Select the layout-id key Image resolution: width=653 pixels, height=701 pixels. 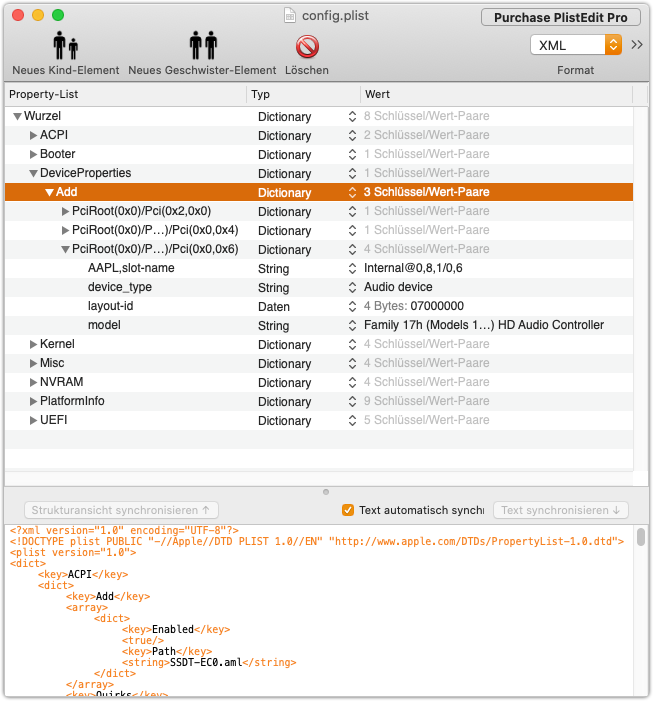[110, 306]
